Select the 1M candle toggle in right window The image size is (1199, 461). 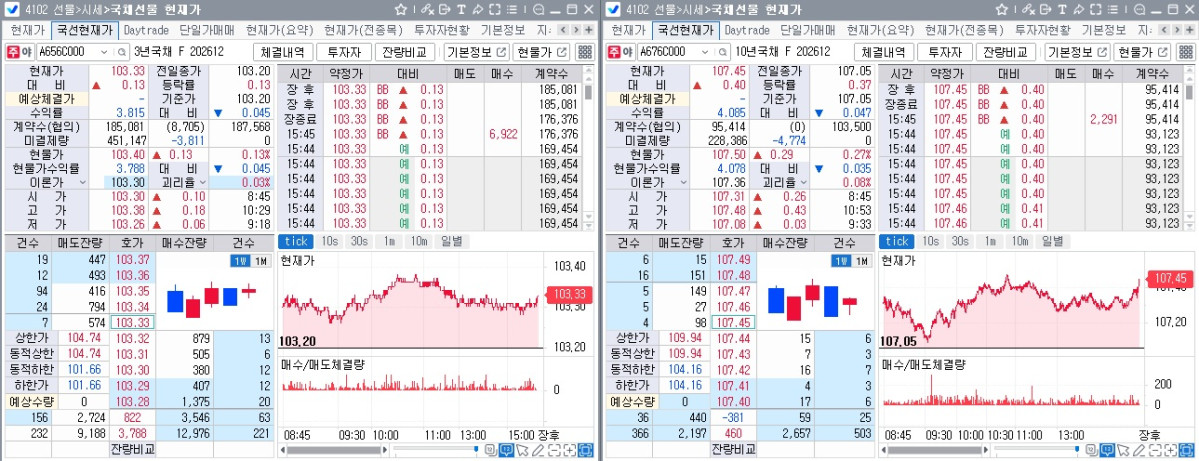coord(862,261)
